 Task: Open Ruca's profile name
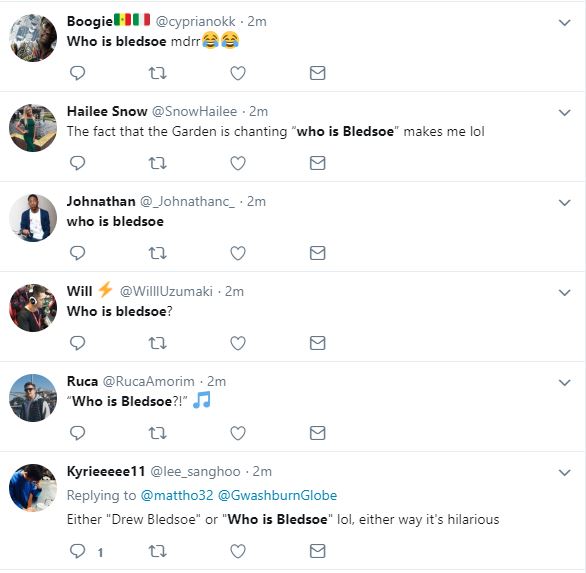pyautogui.click(x=82, y=381)
